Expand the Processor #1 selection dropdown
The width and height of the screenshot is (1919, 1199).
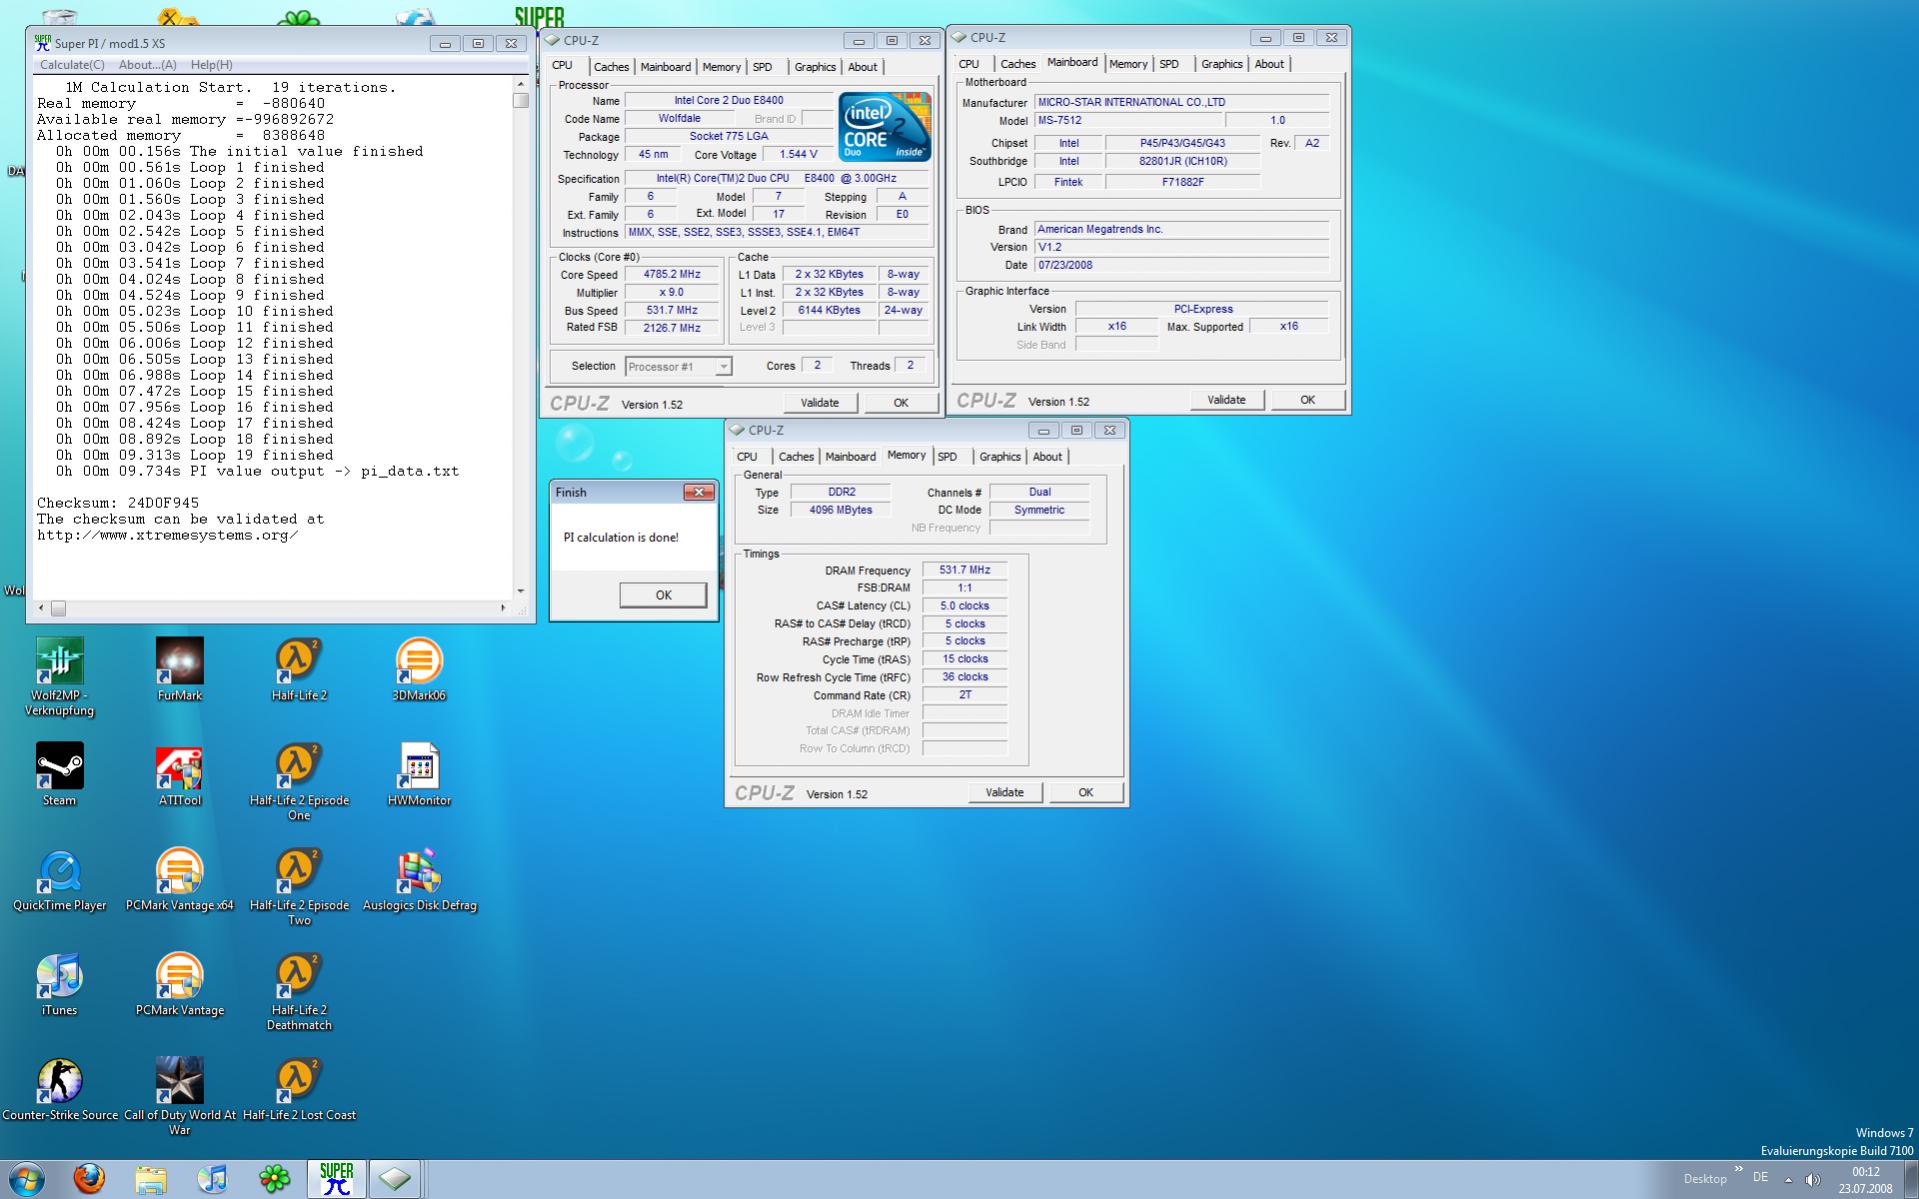coord(723,367)
